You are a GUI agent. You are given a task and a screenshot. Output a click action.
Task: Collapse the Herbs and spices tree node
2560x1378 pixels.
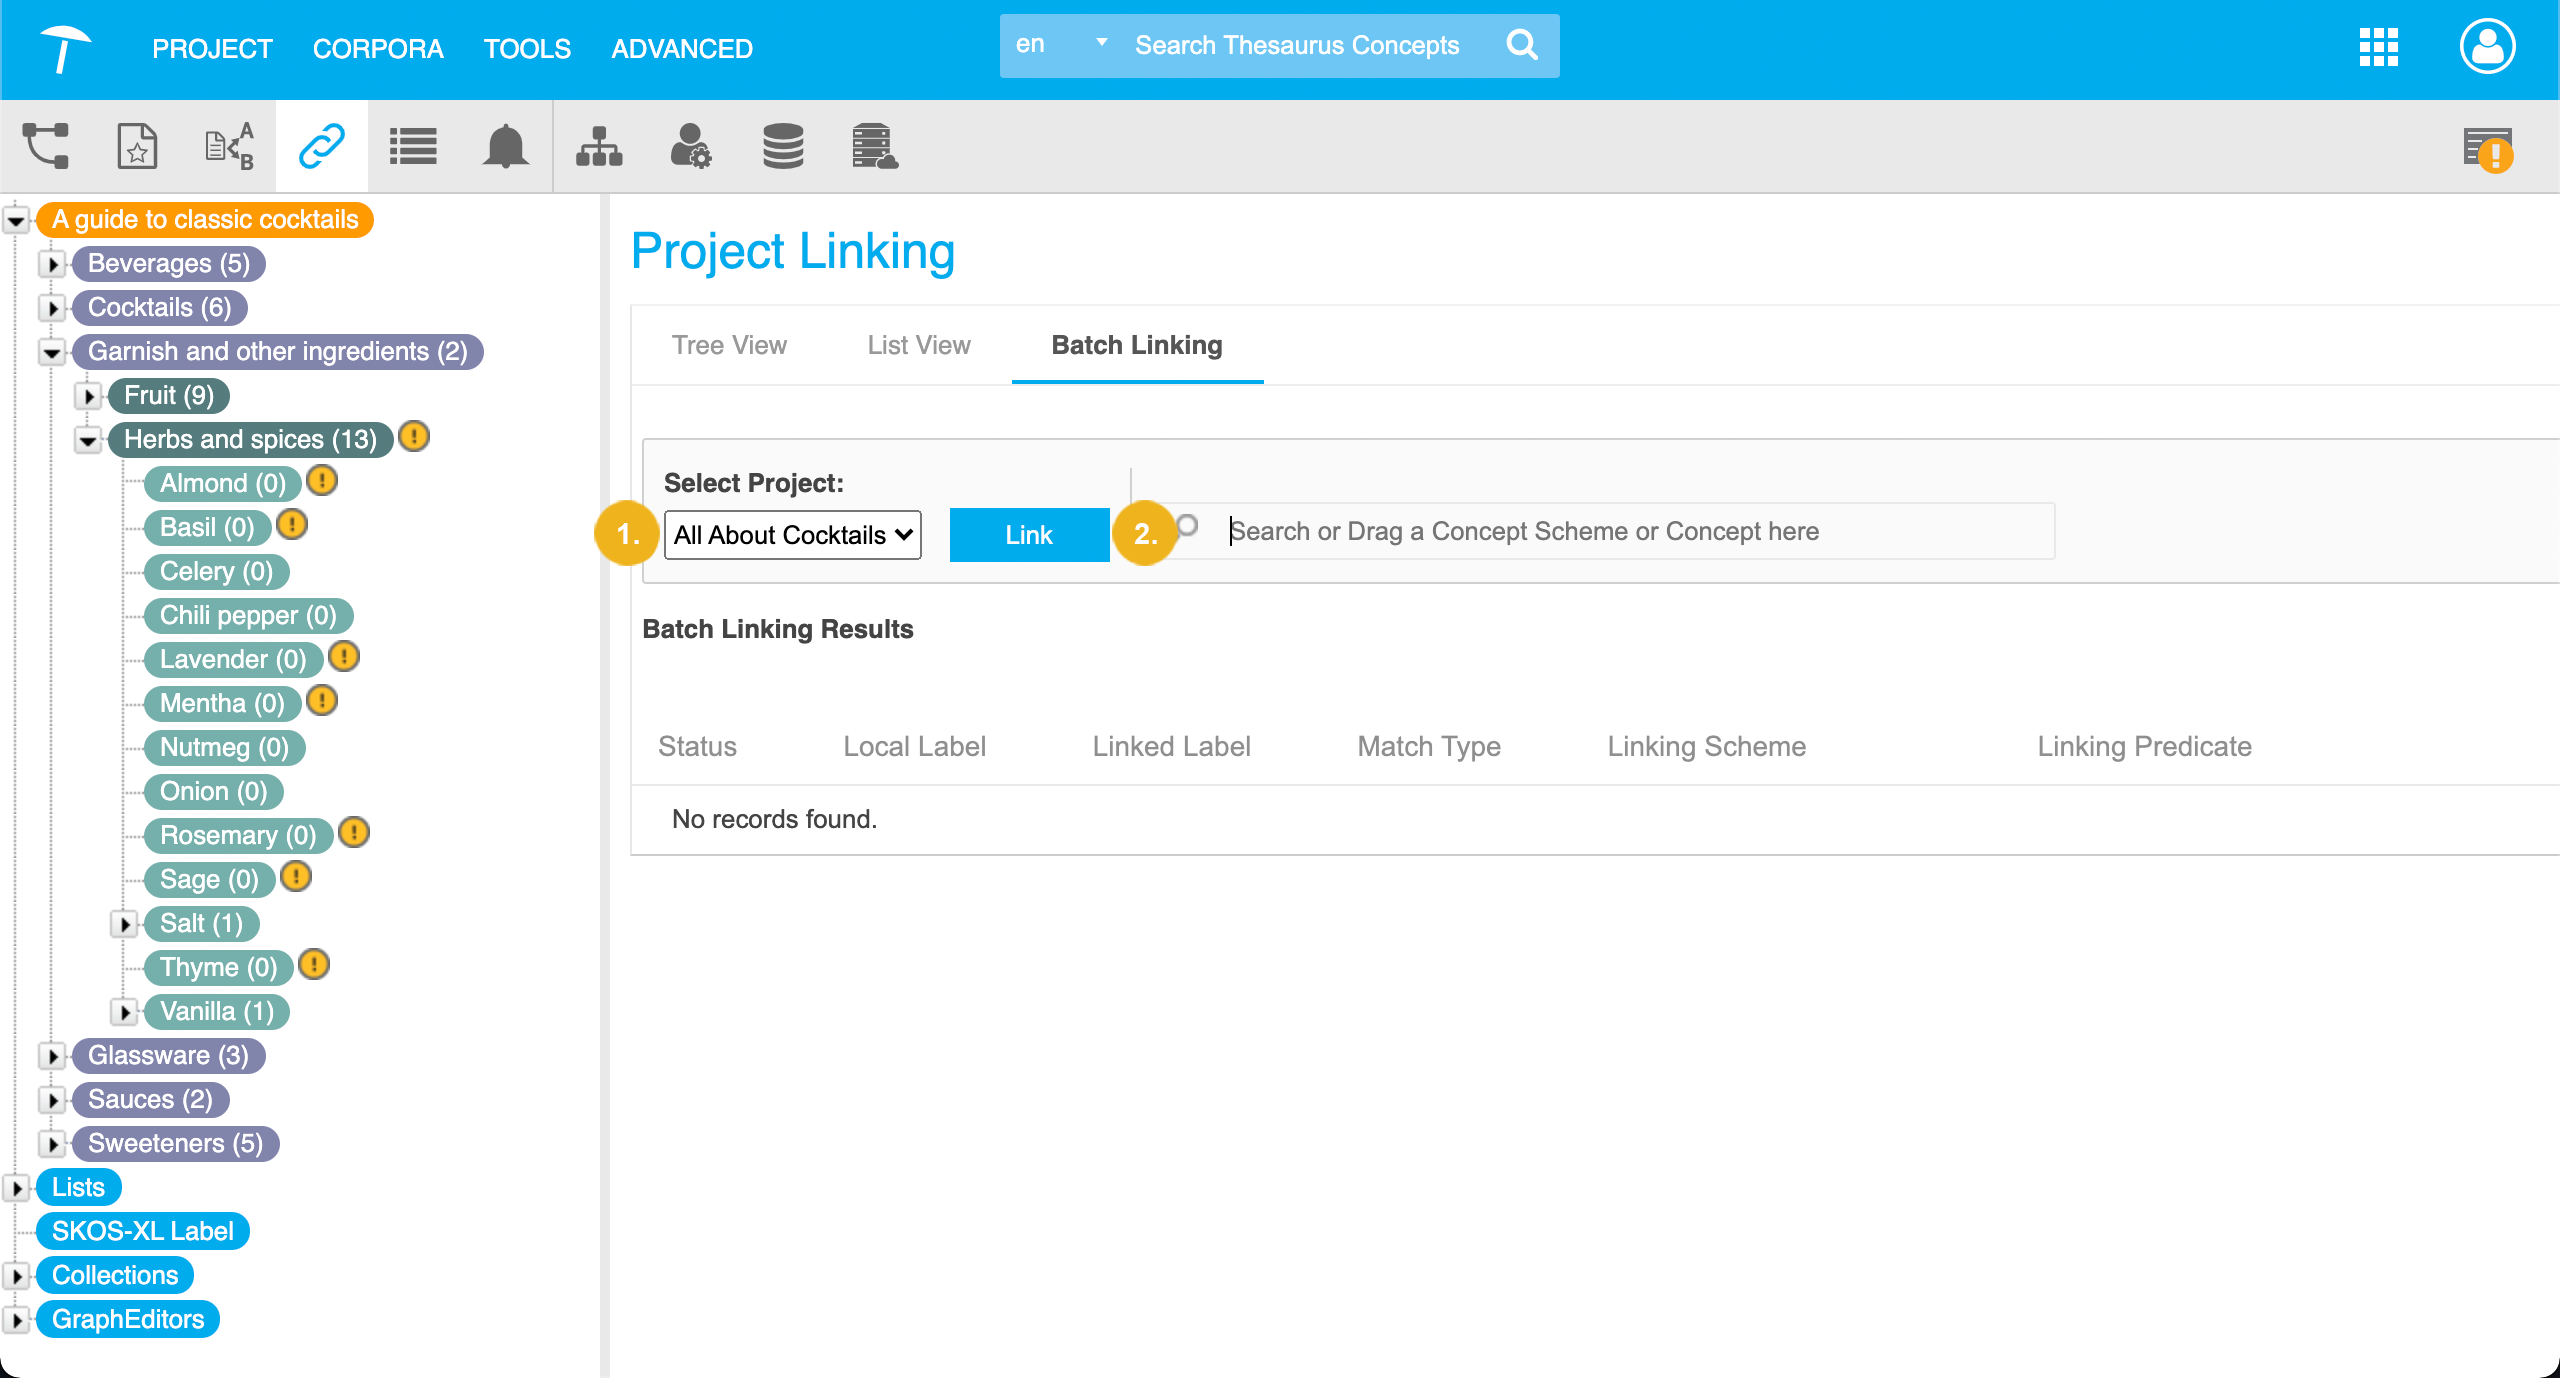[x=89, y=441]
